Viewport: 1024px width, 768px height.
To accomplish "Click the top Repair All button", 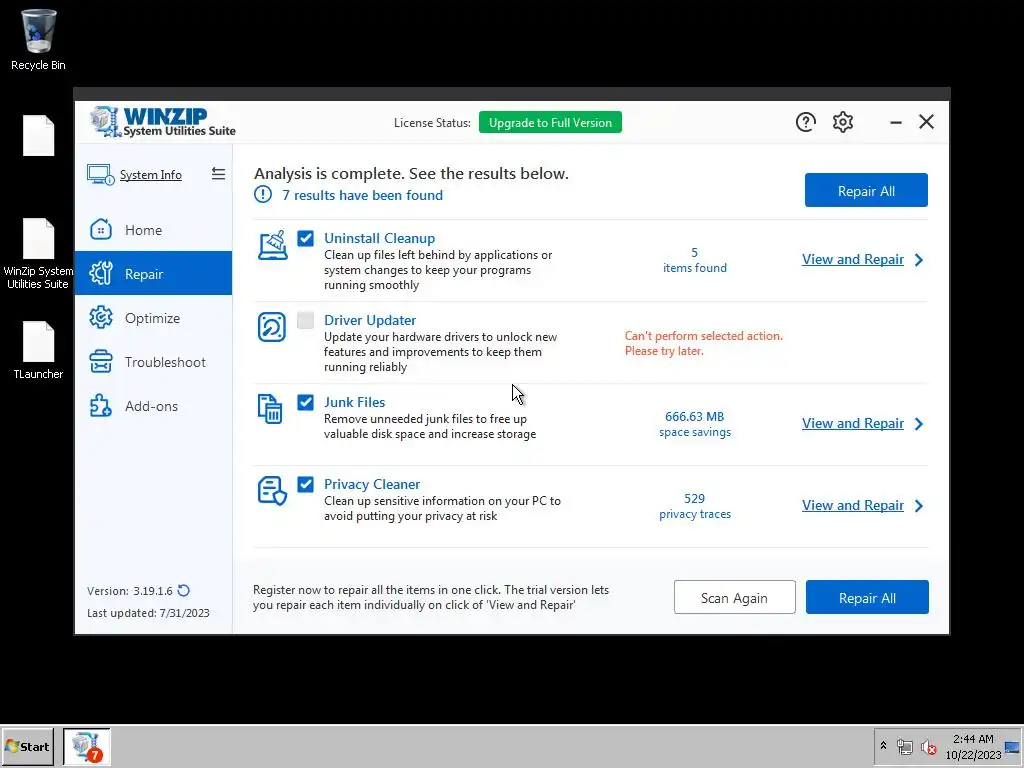I will [866, 190].
